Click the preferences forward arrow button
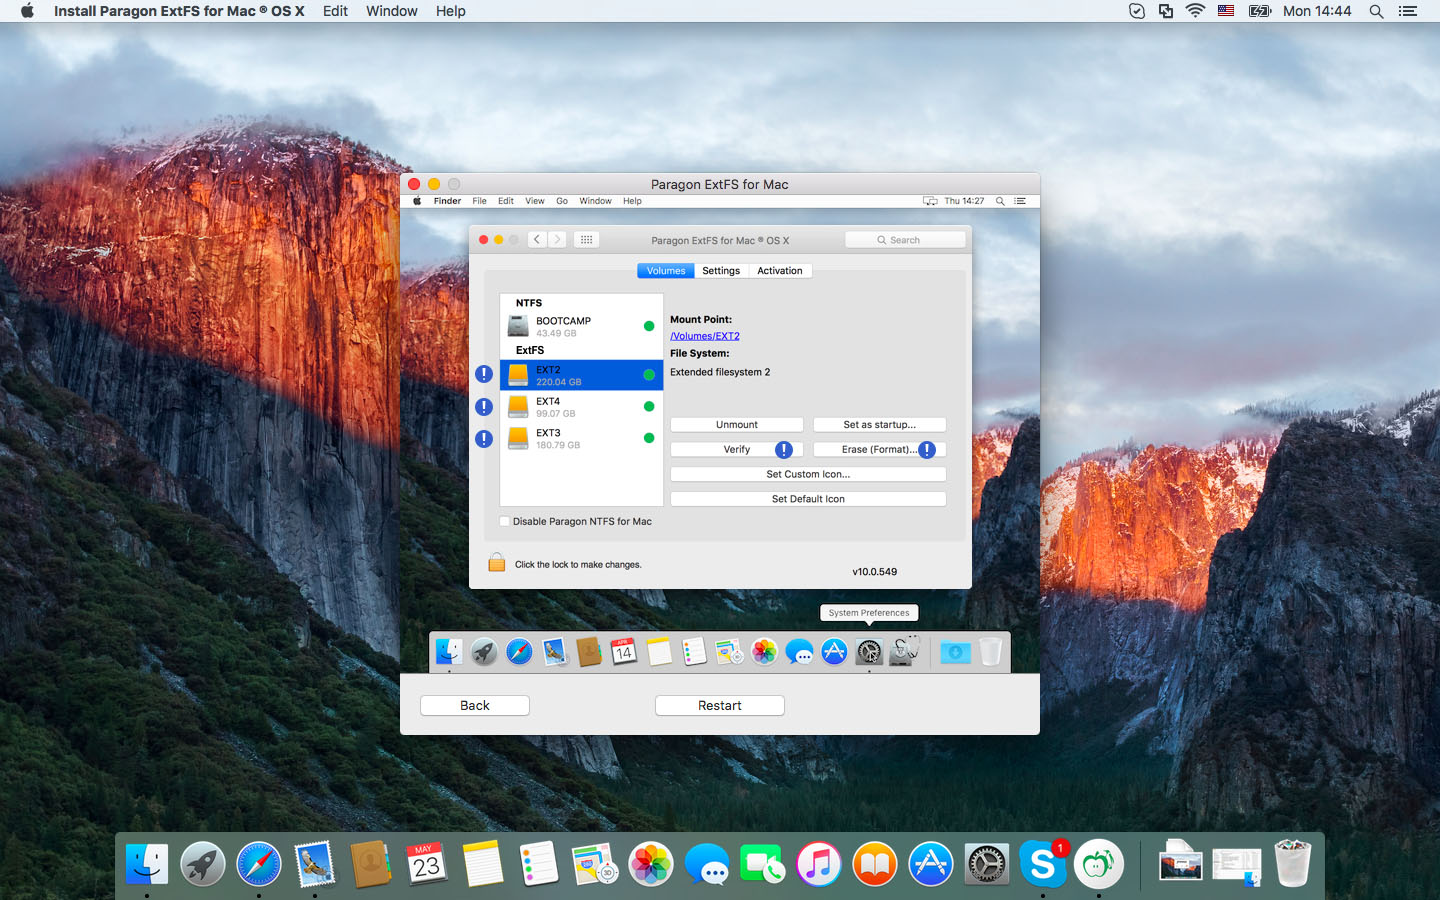This screenshot has width=1440, height=900. tap(558, 240)
